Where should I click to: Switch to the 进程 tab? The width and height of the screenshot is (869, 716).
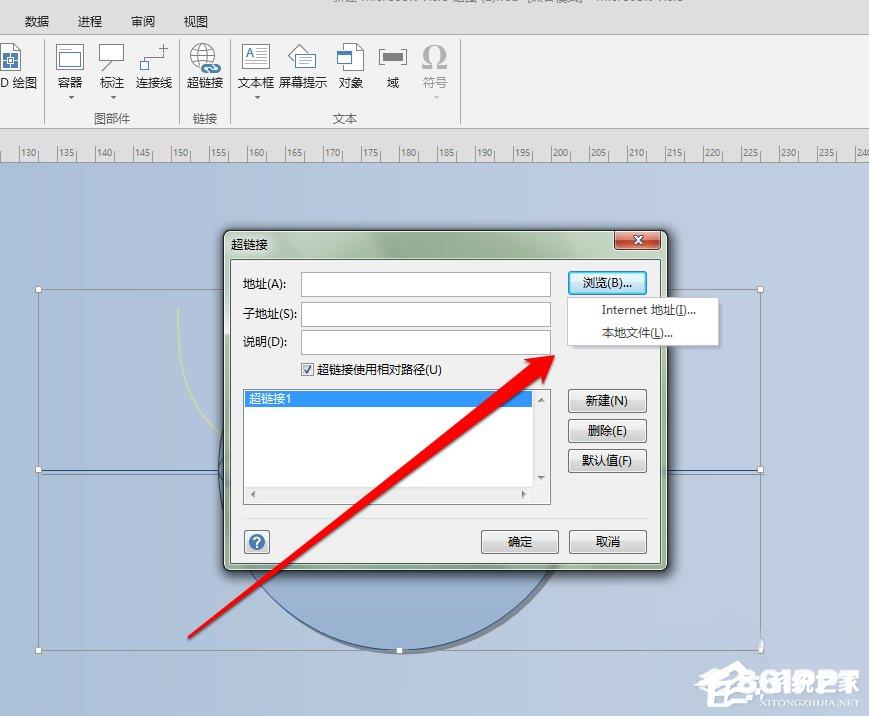coord(90,22)
